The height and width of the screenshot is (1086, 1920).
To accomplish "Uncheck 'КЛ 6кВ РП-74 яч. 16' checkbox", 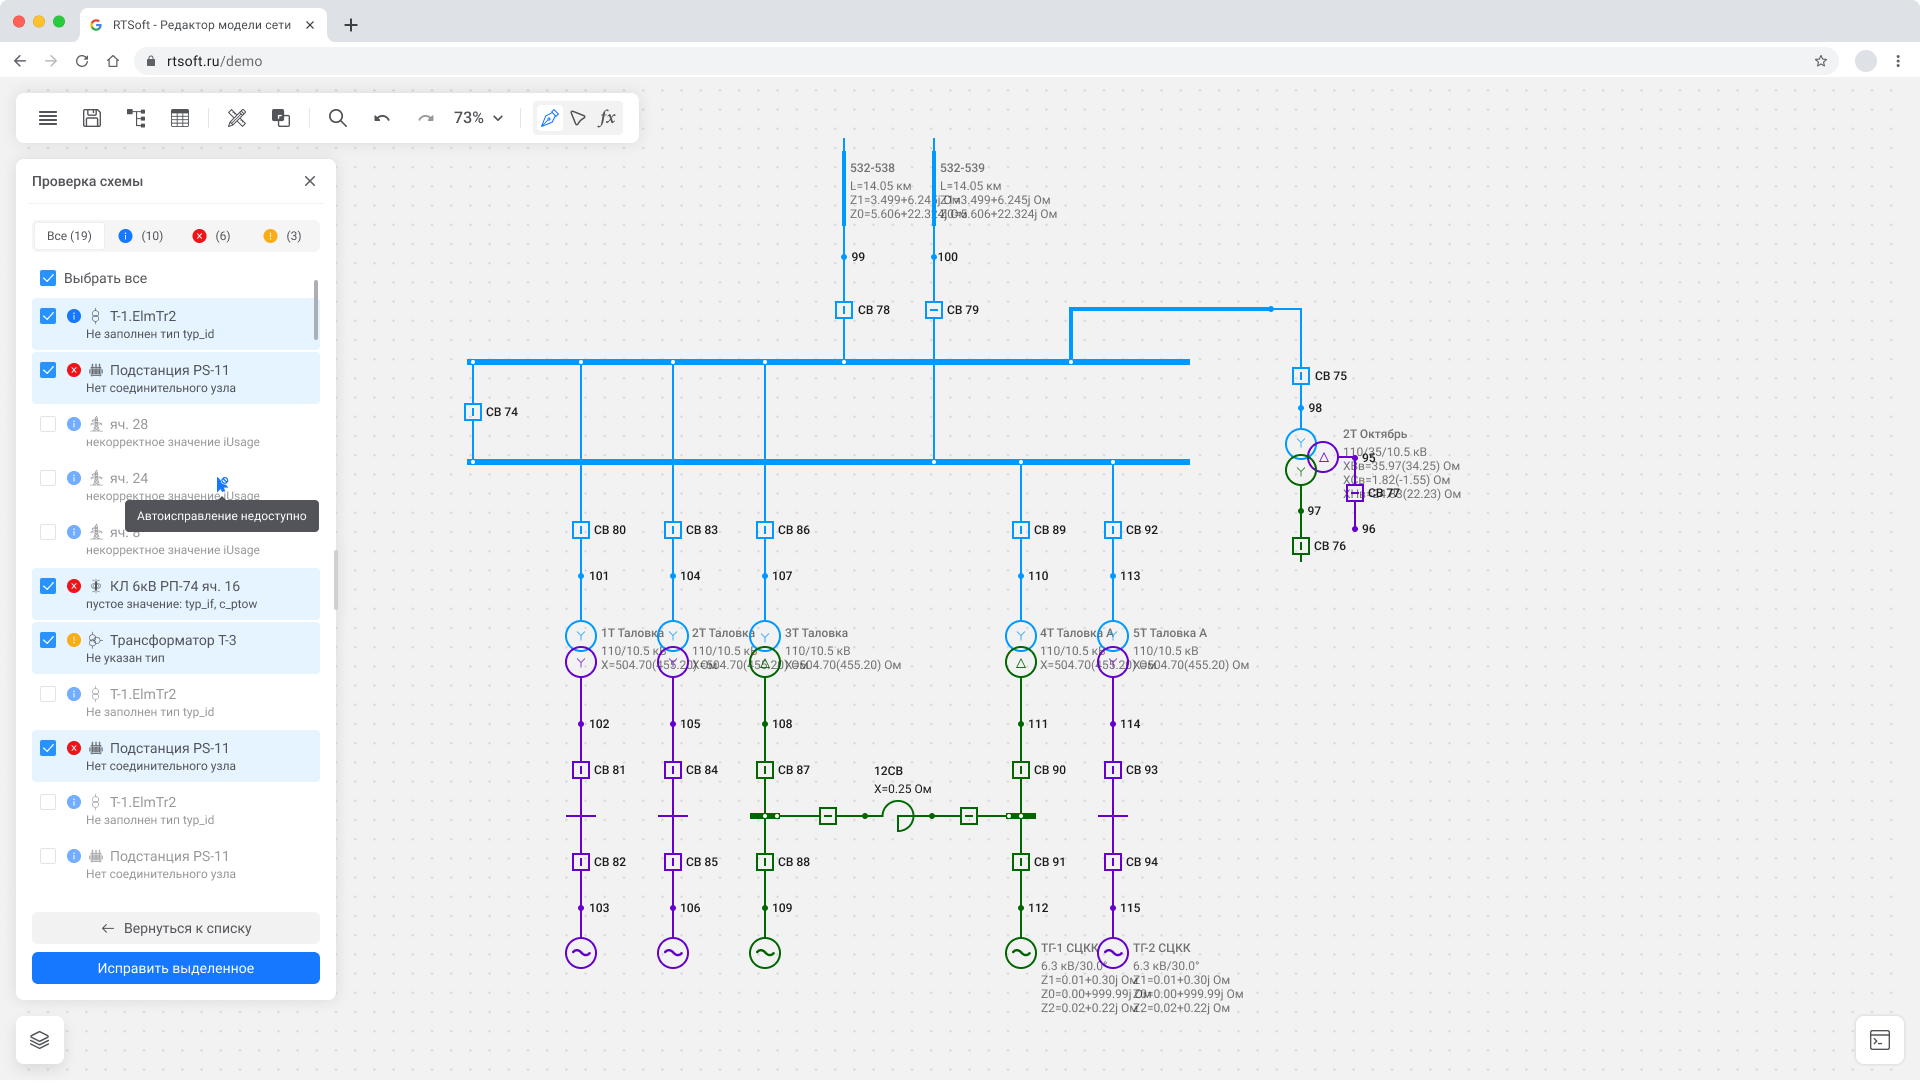I will tap(48, 586).
